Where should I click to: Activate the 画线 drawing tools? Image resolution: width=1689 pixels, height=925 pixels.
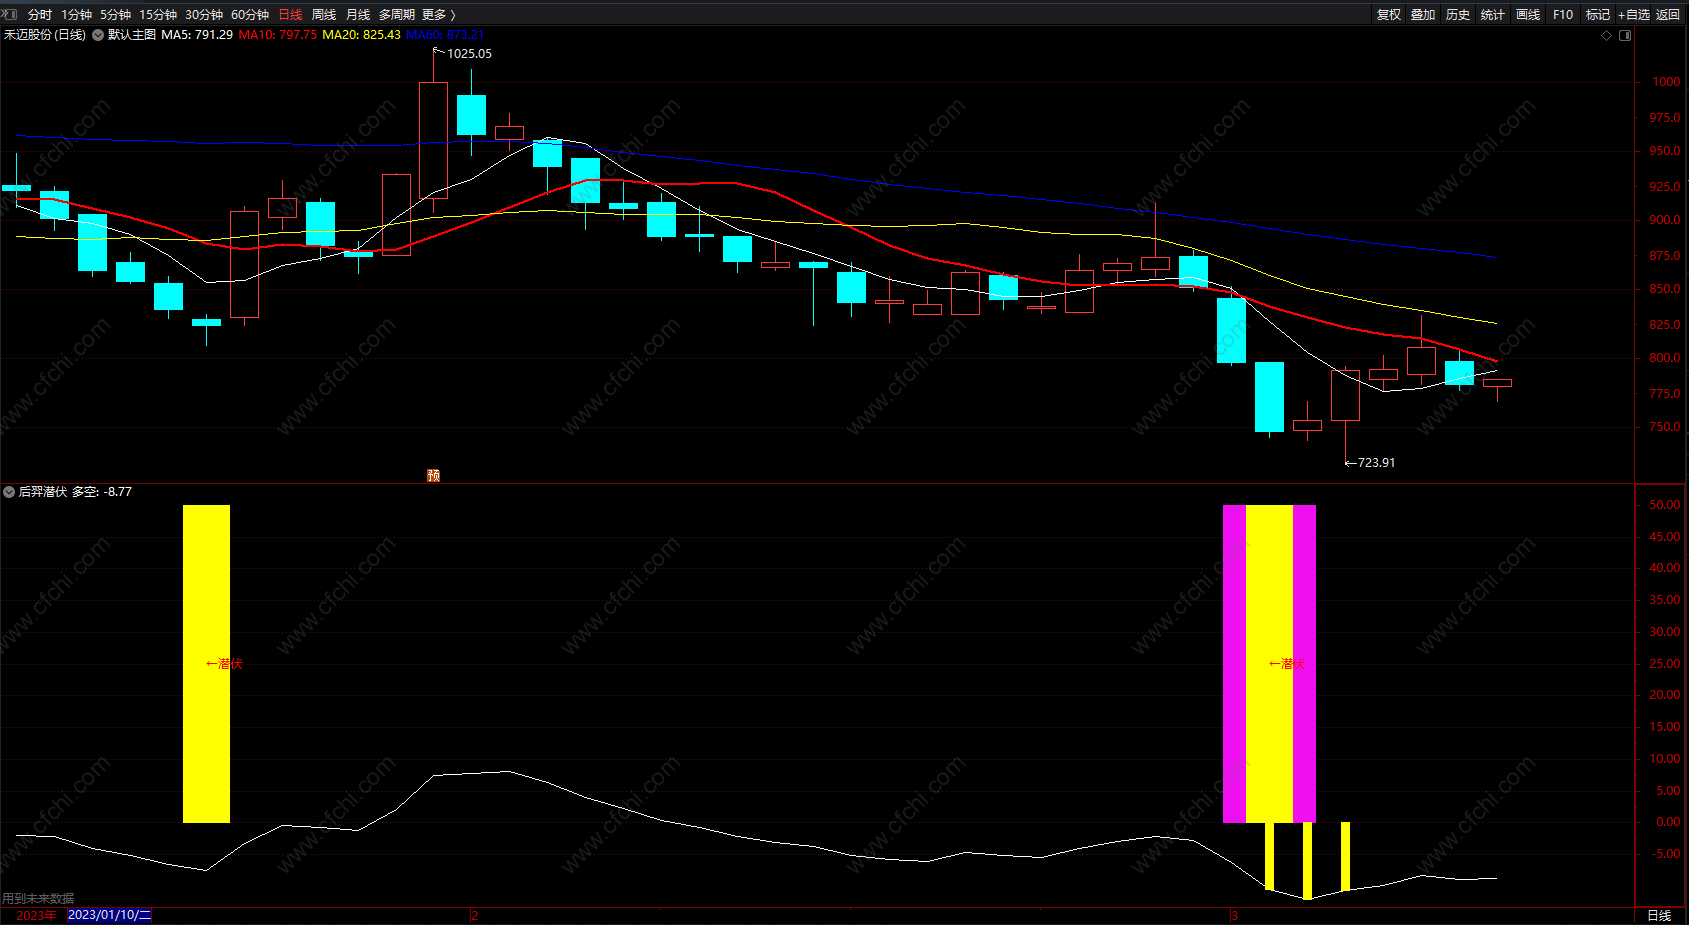tap(1528, 15)
